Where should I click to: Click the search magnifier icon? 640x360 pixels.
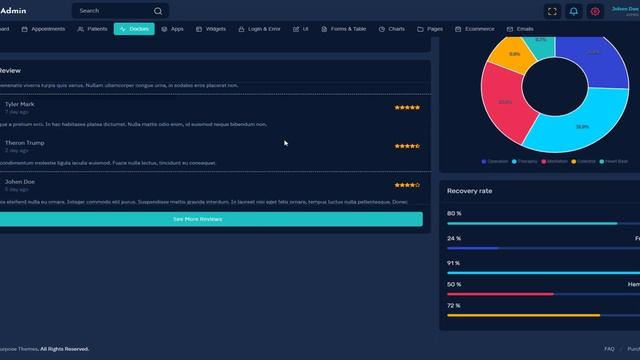click(x=158, y=11)
